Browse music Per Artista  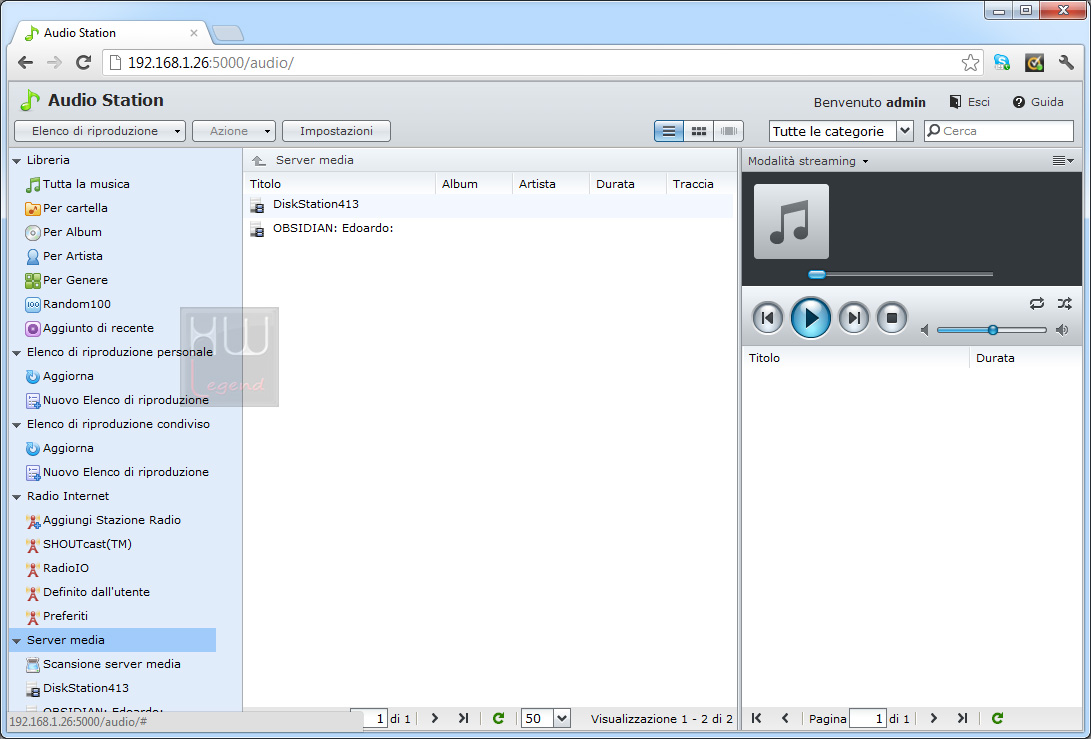pyautogui.click(x=63, y=256)
